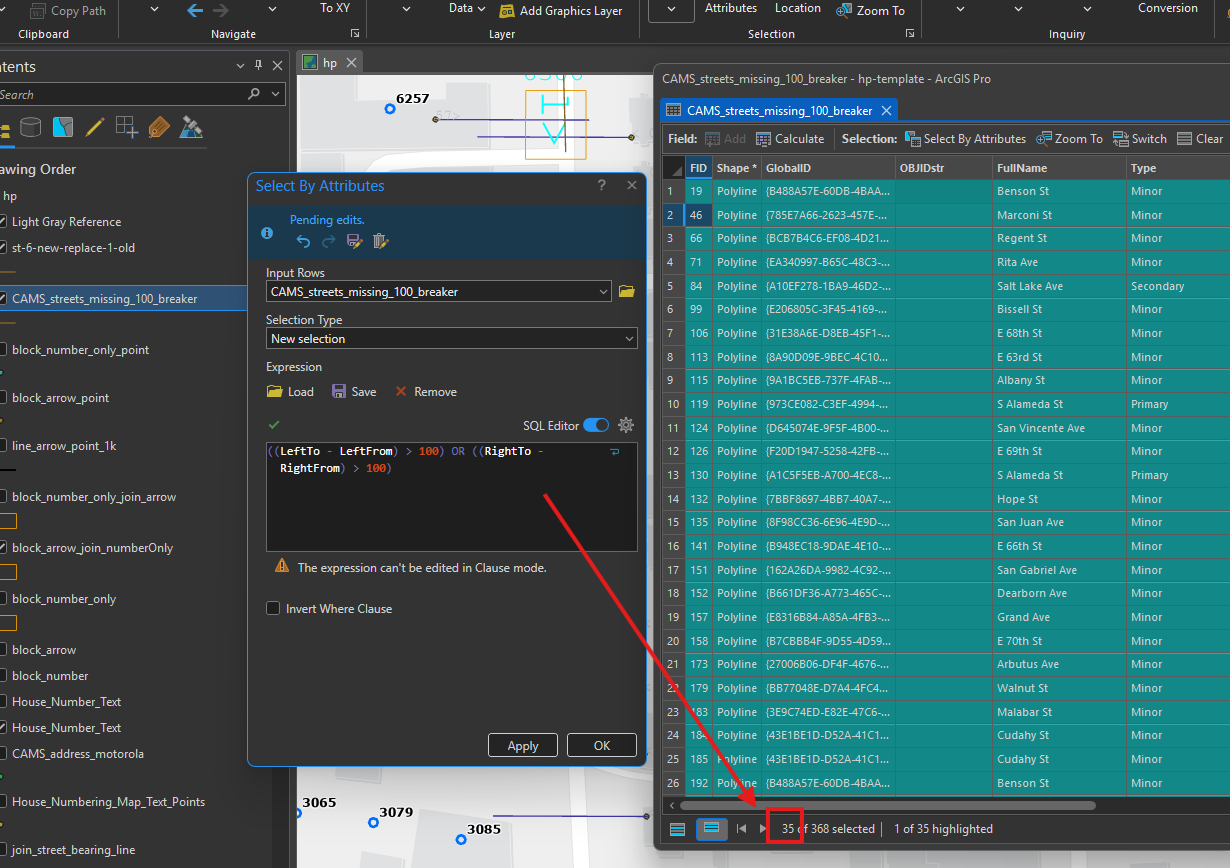Viewport: 1230px width, 868px height.
Task: Select the List By Selection icon
Action: pyautogui.click(x=63, y=127)
